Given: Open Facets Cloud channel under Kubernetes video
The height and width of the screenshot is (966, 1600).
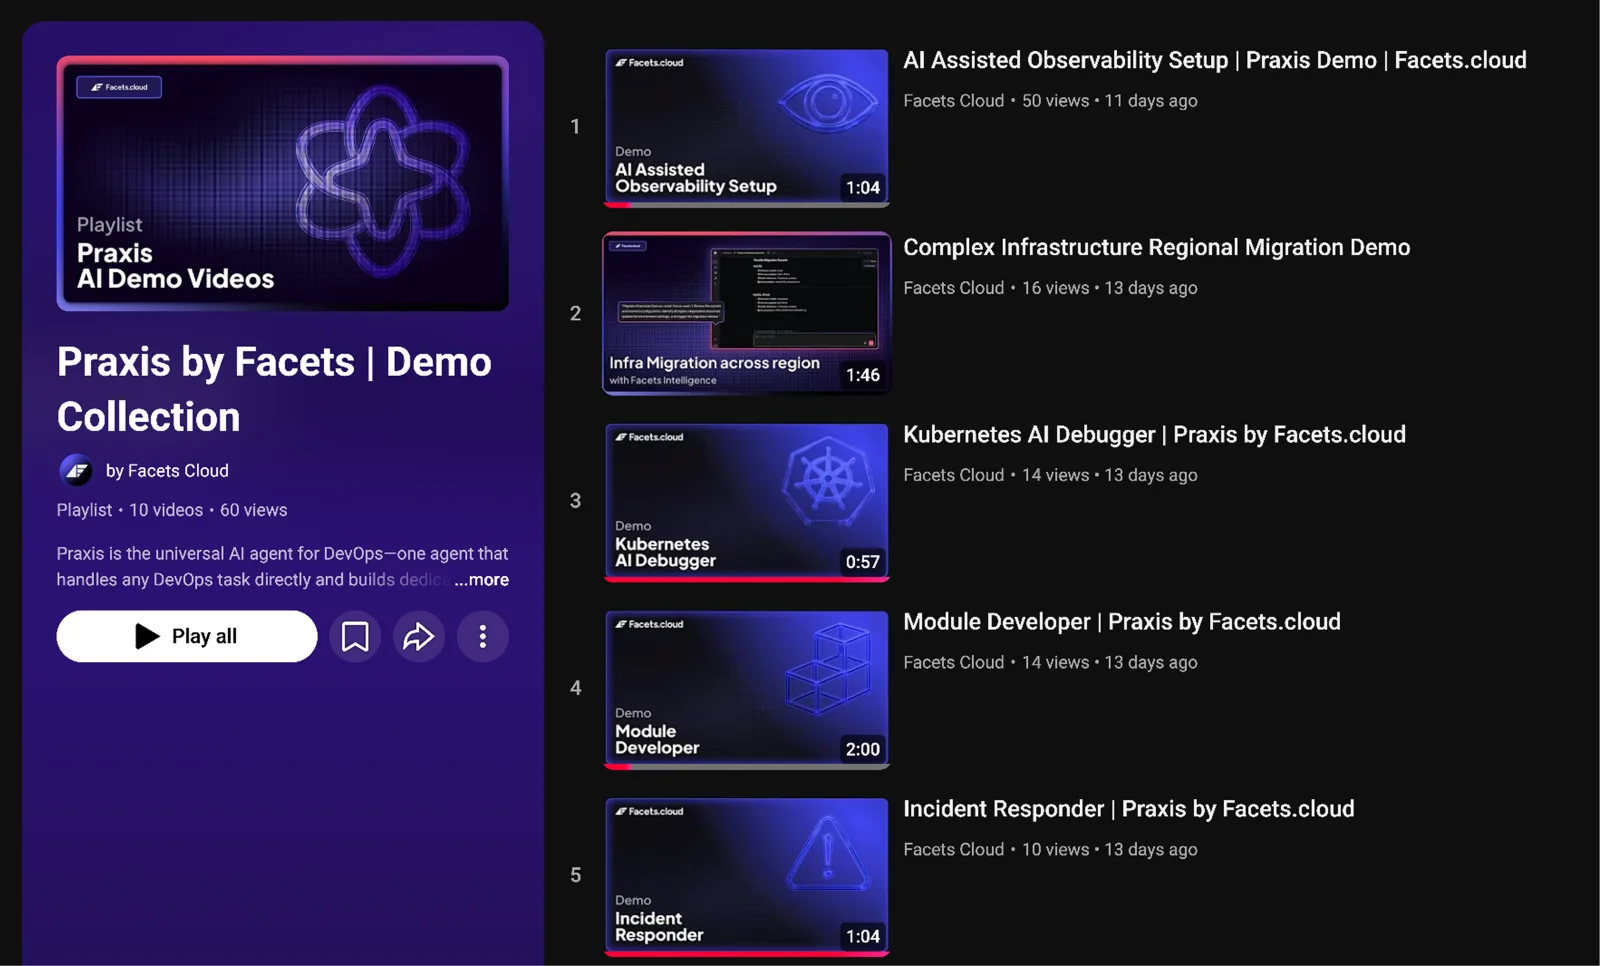Looking at the screenshot, I should point(953,475).
